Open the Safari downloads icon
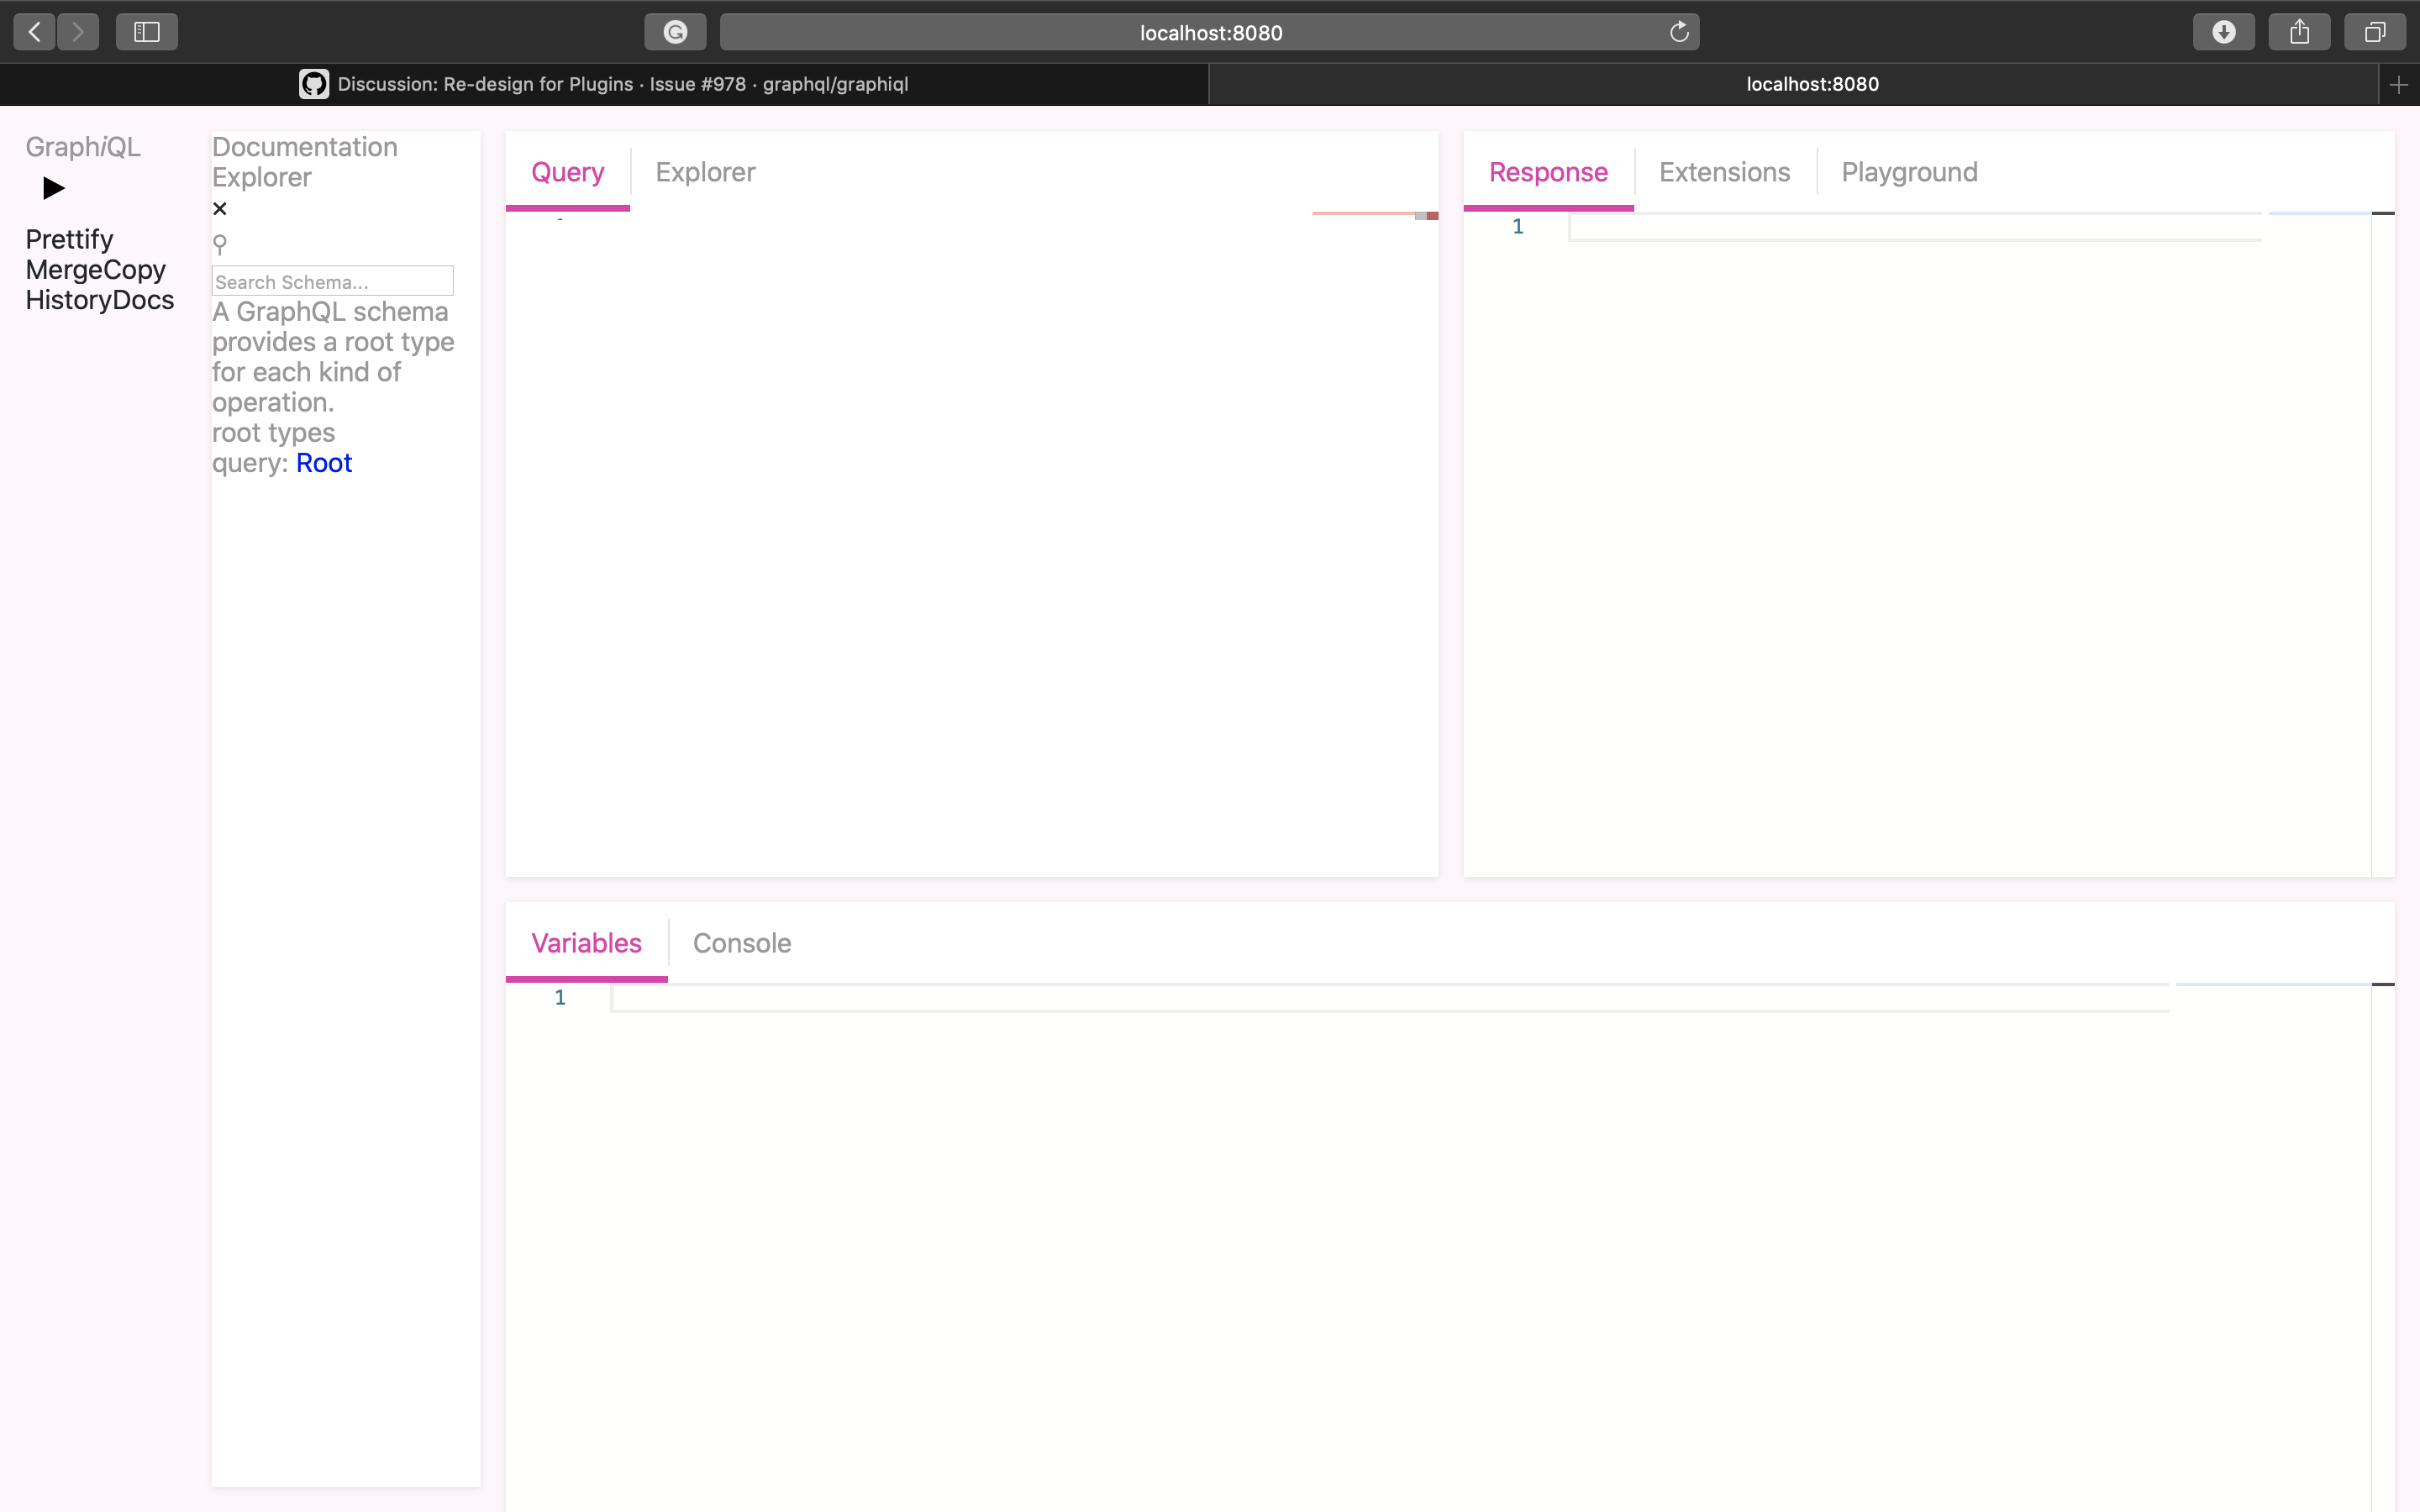This screenshot has width=2420, height=1512. coord(2223,32)
